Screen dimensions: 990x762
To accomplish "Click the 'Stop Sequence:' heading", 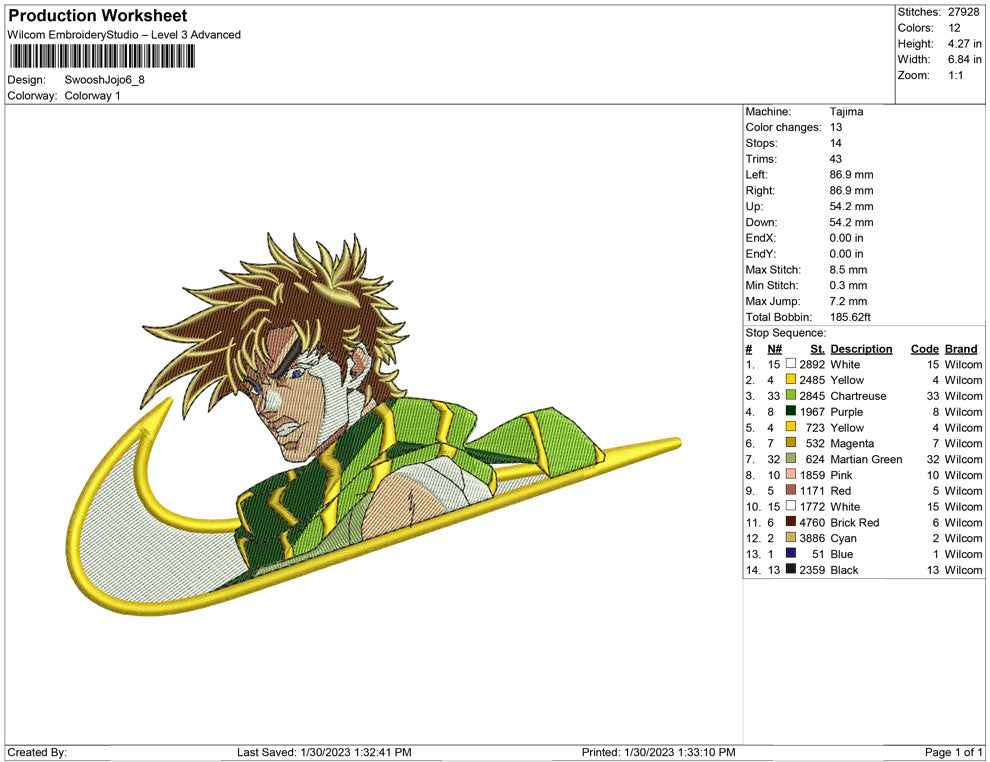I will point(785,333).
